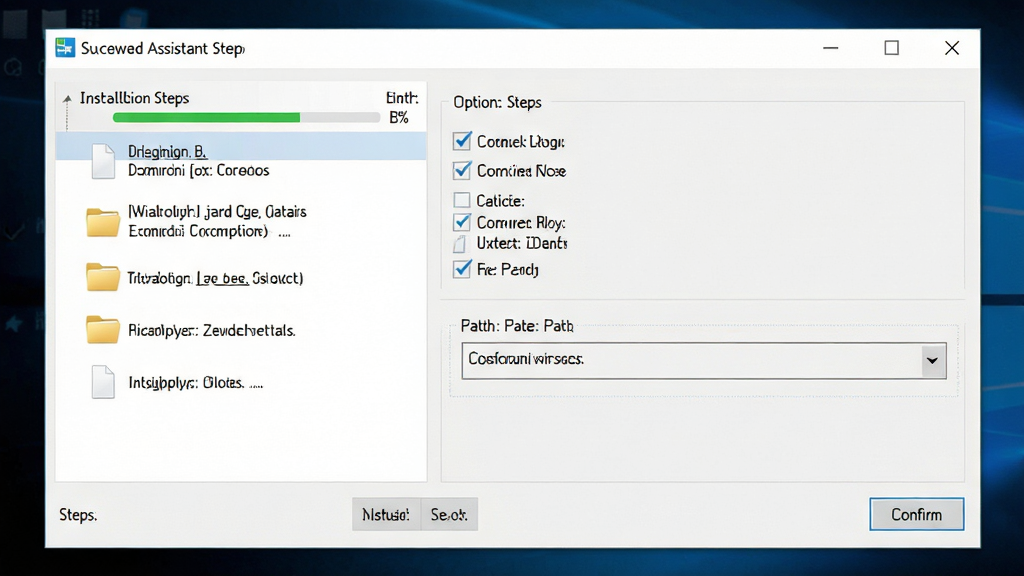Click the 'Einth: B%' progress value
The width and height of the screenshot is (1024, 576).
[x=402, y=108]
